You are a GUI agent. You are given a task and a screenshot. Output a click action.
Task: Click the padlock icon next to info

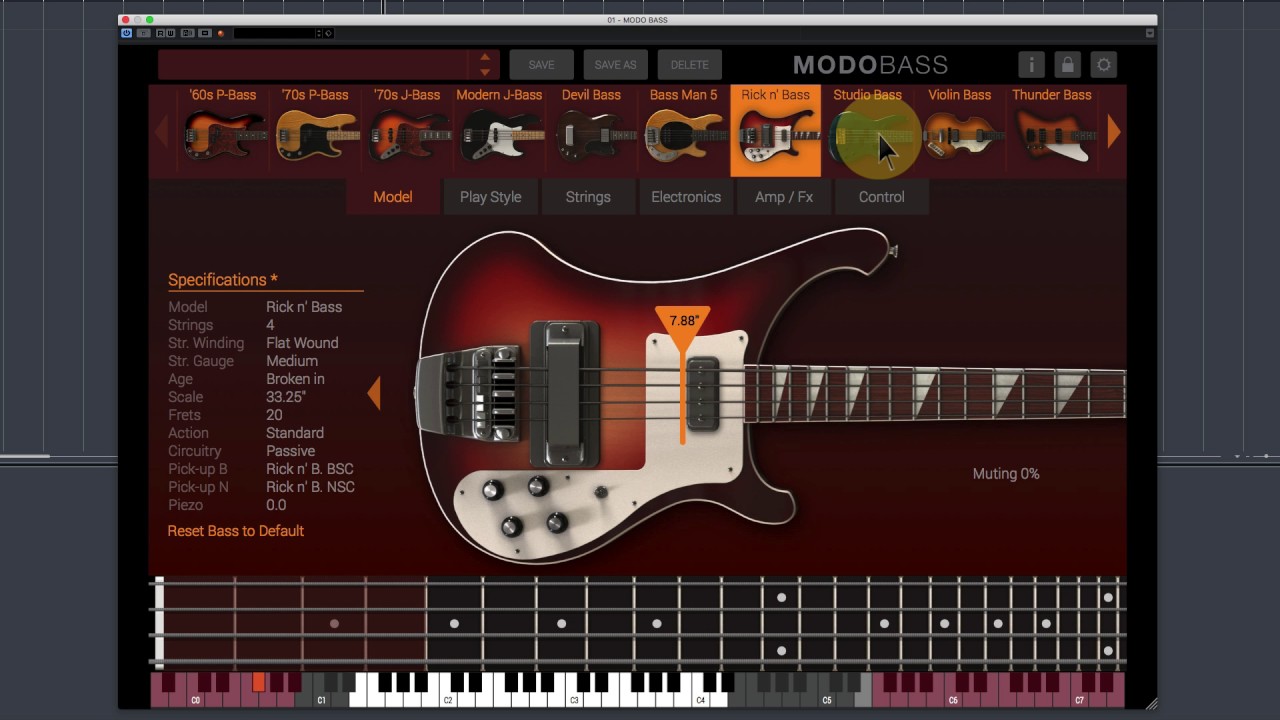pyautogui.click(x=1067, y=65)
